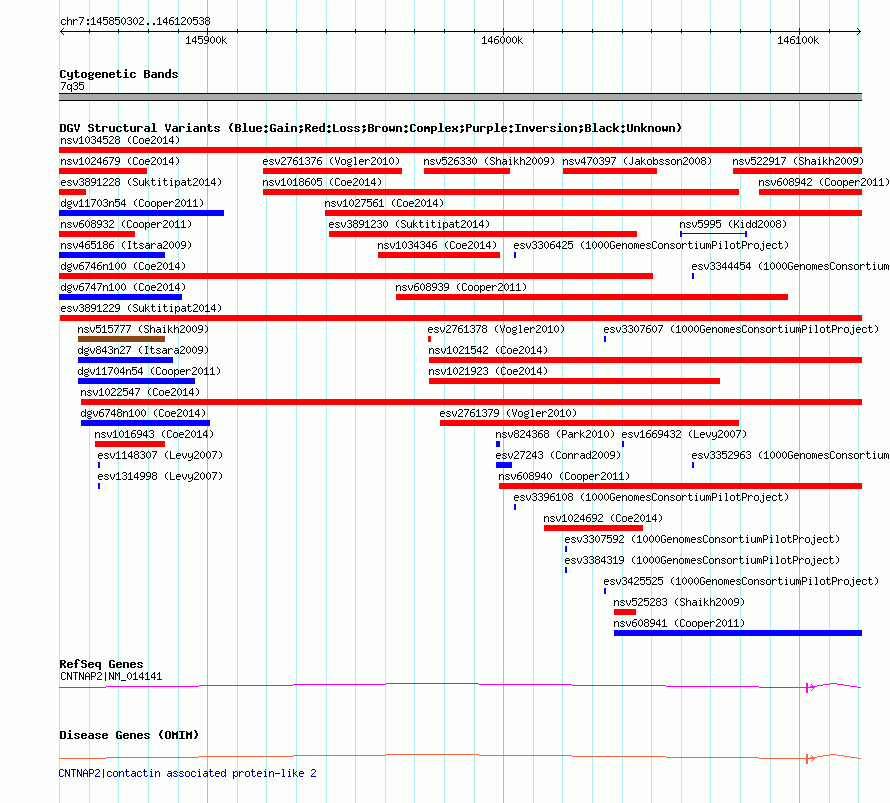Select dgv6747n100 (Coe2014) label
Image resolution: width=890 pixels, height=803 pixels.
[123, 287]
